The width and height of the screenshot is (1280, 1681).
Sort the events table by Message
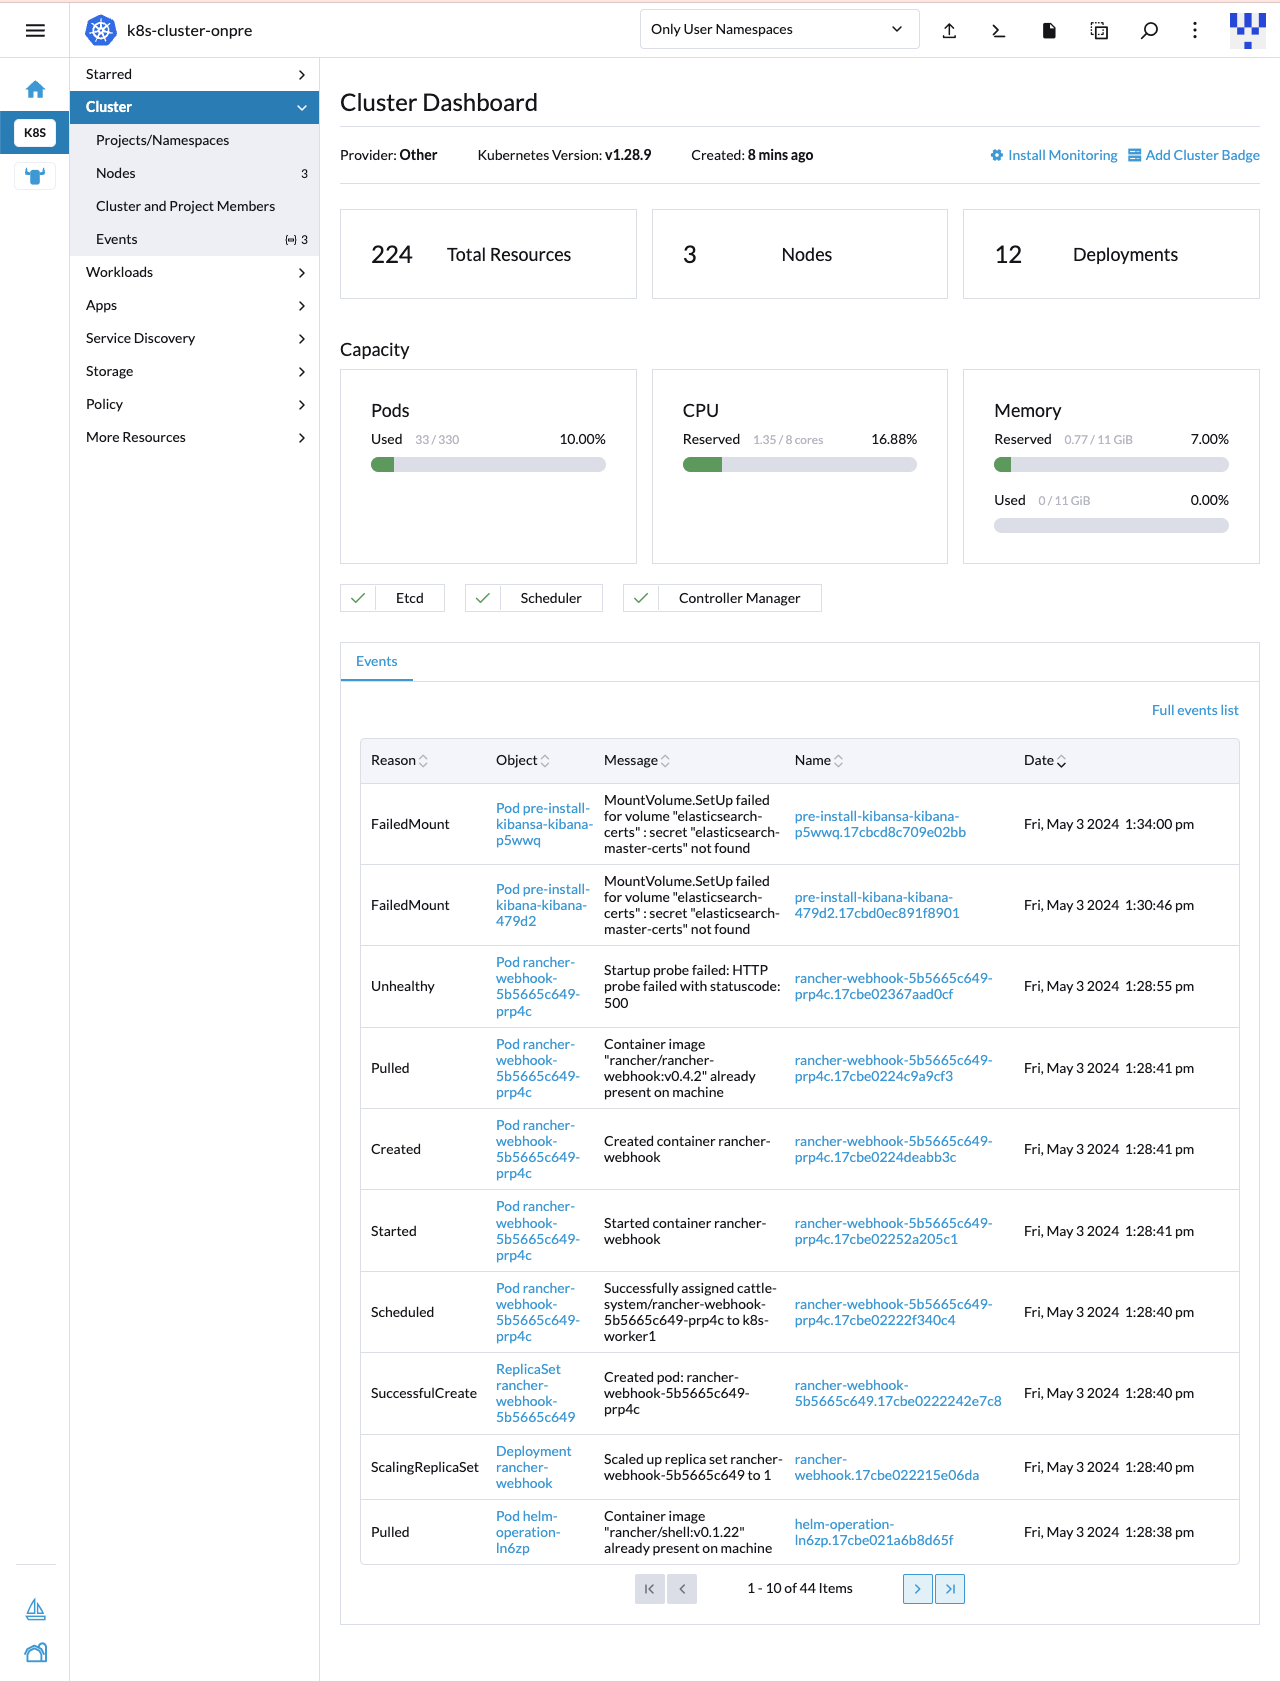click(x=637, y=760)
